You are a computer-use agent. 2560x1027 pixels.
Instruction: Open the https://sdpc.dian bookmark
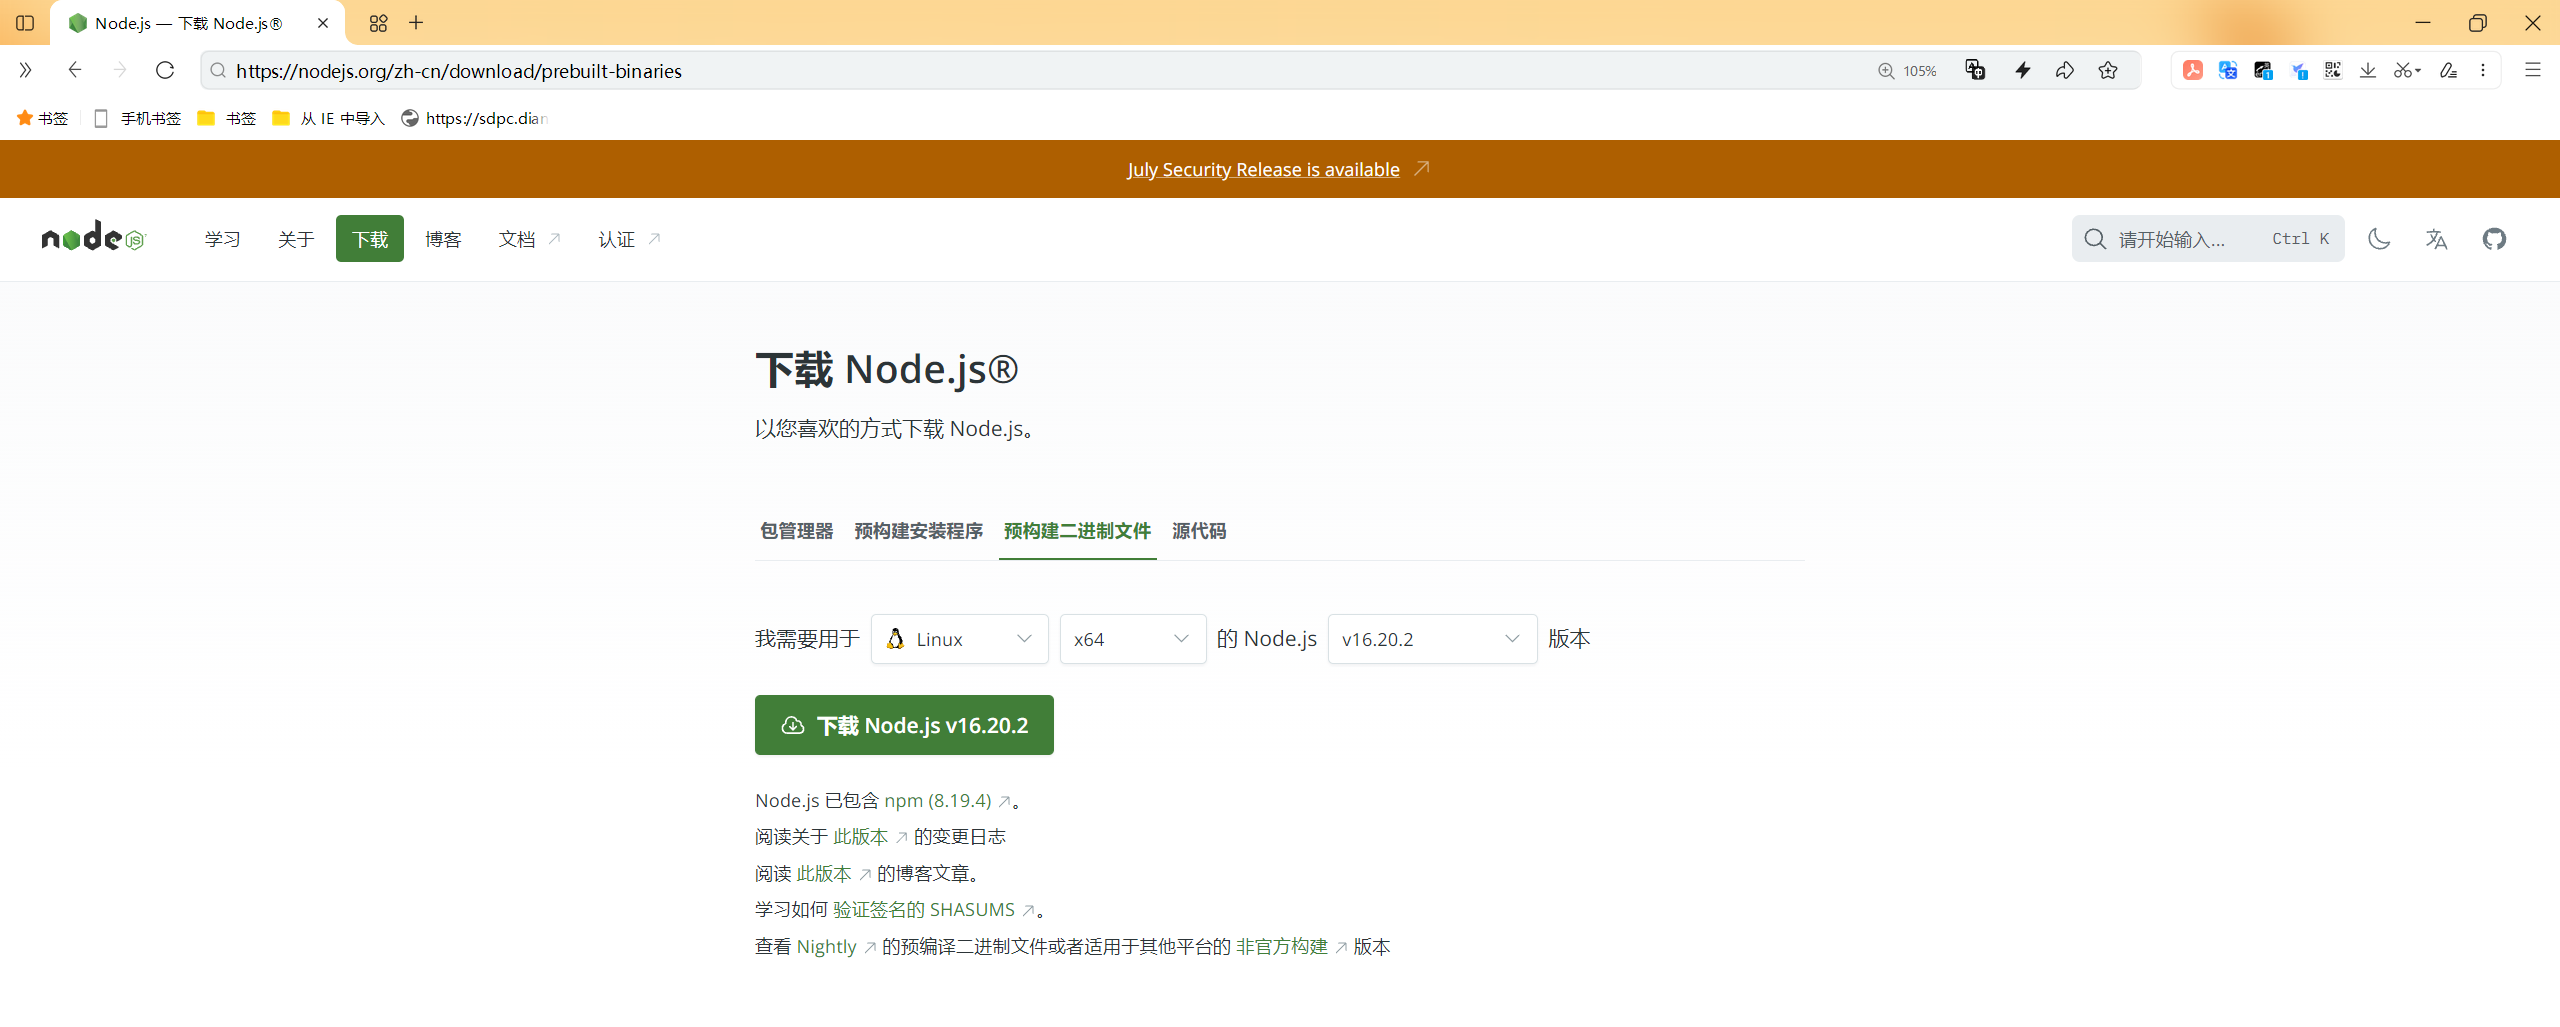475,118
